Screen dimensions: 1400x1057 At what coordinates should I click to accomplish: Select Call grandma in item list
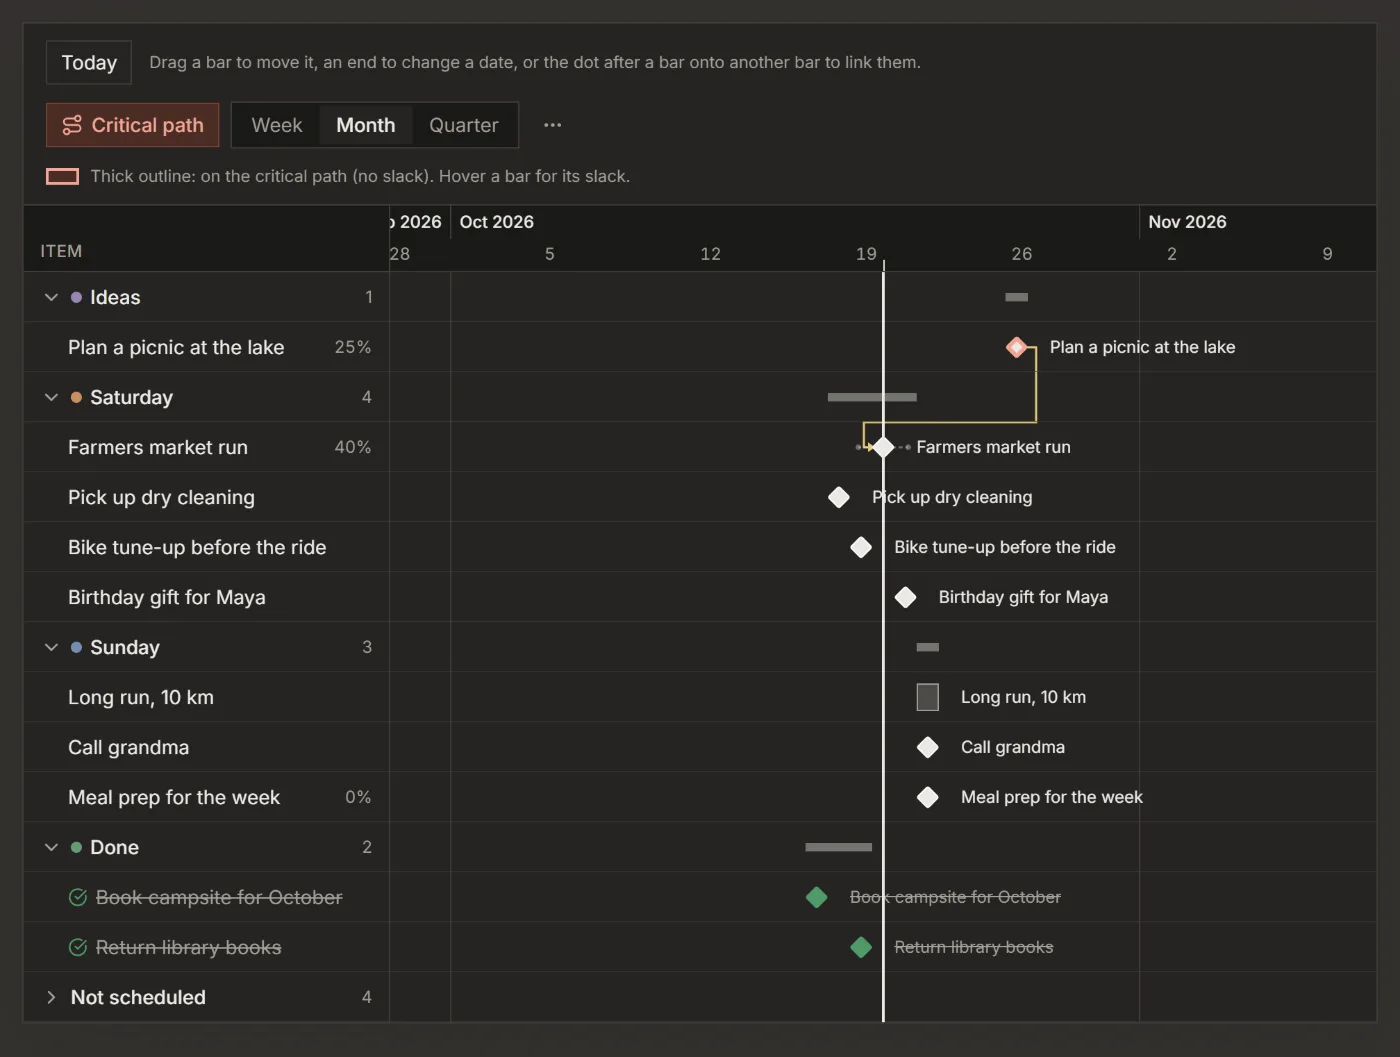[206, 747]
